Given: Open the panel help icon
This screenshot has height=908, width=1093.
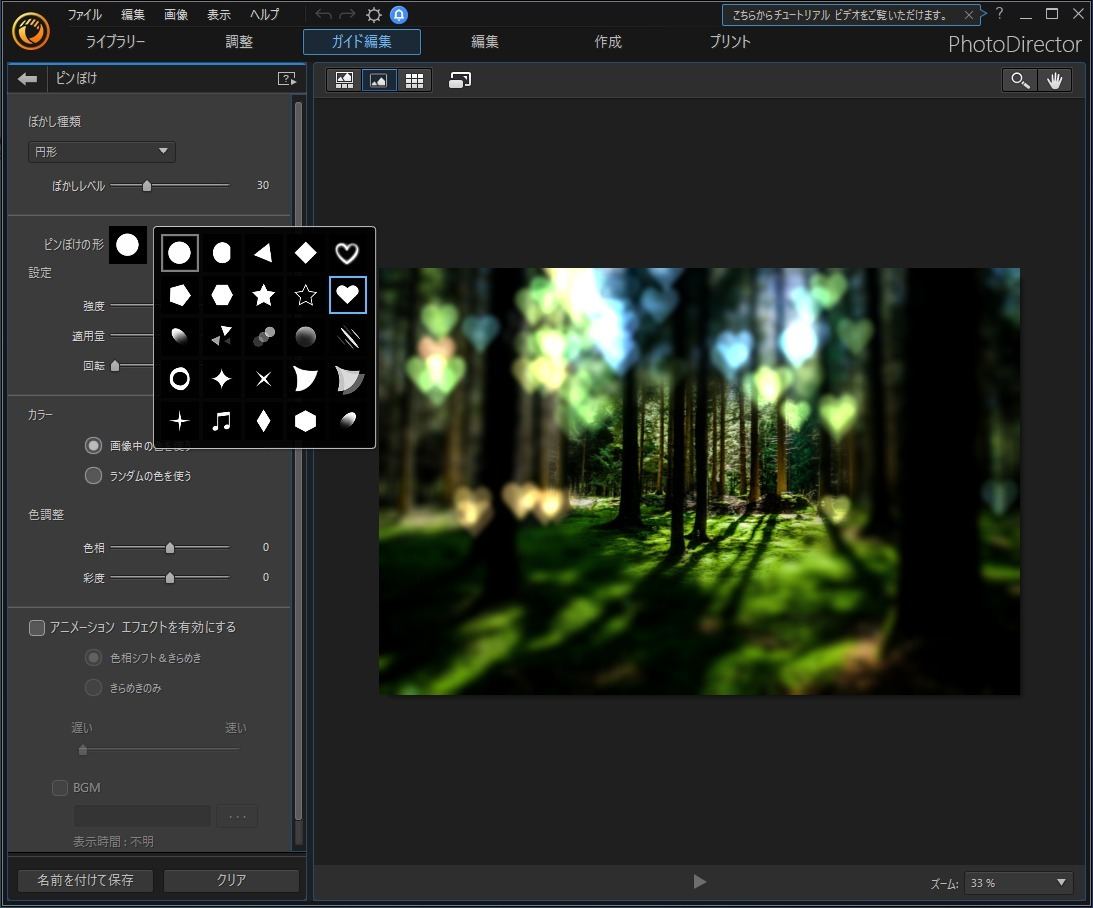Looking at the screenshot, I should point(286,79).
